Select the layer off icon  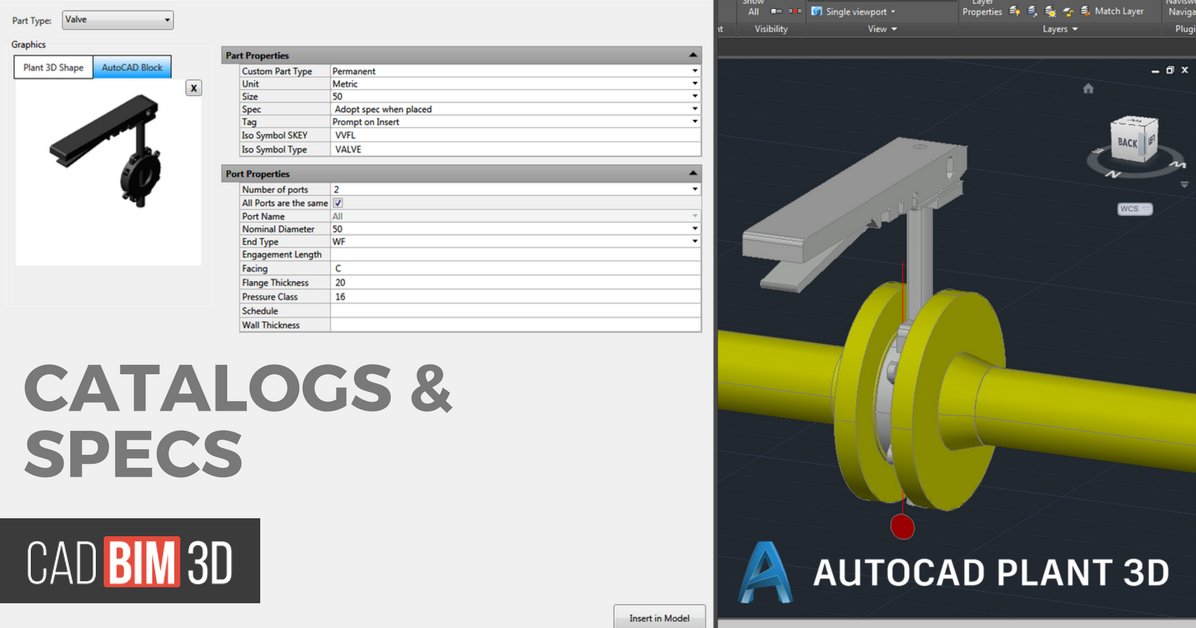tap(1013, 11)
